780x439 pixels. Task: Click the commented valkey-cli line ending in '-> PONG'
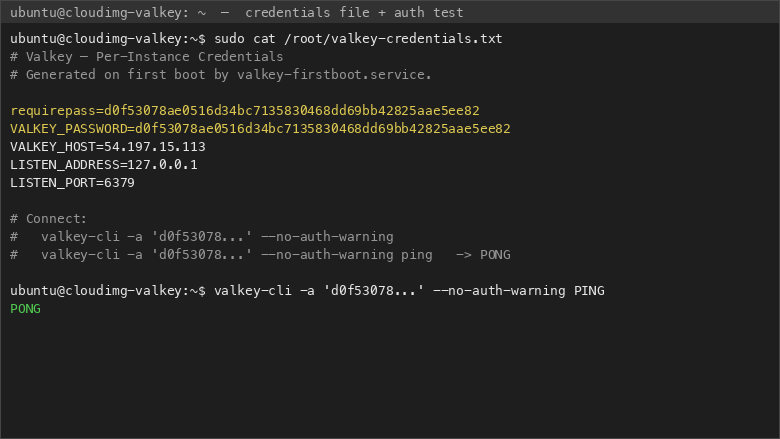point(260,255)
